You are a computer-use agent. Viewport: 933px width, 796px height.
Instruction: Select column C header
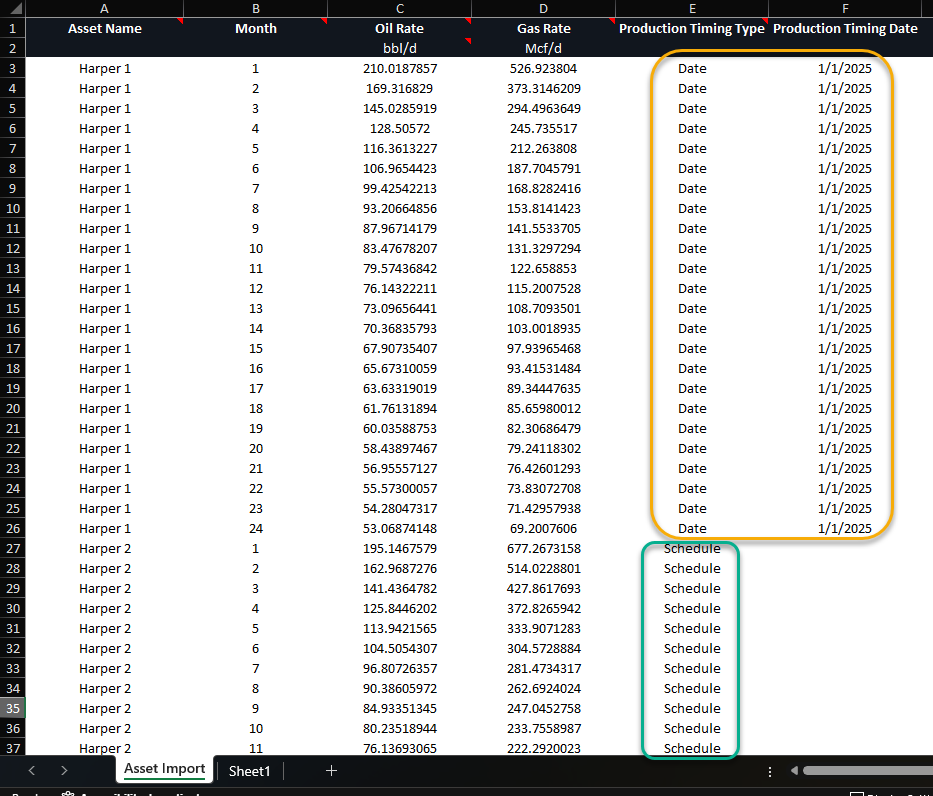coord(399,8)
